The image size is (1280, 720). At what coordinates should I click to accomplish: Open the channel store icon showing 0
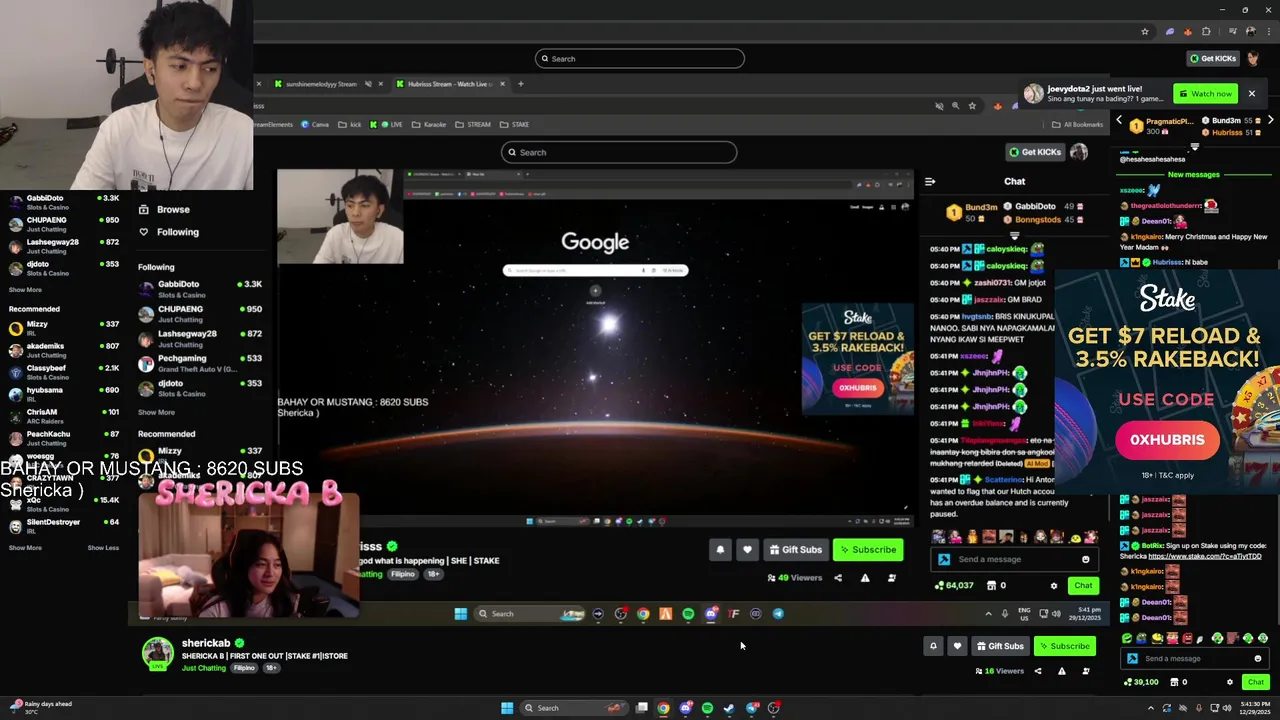pyautogui.click(x=1179, y=682)
